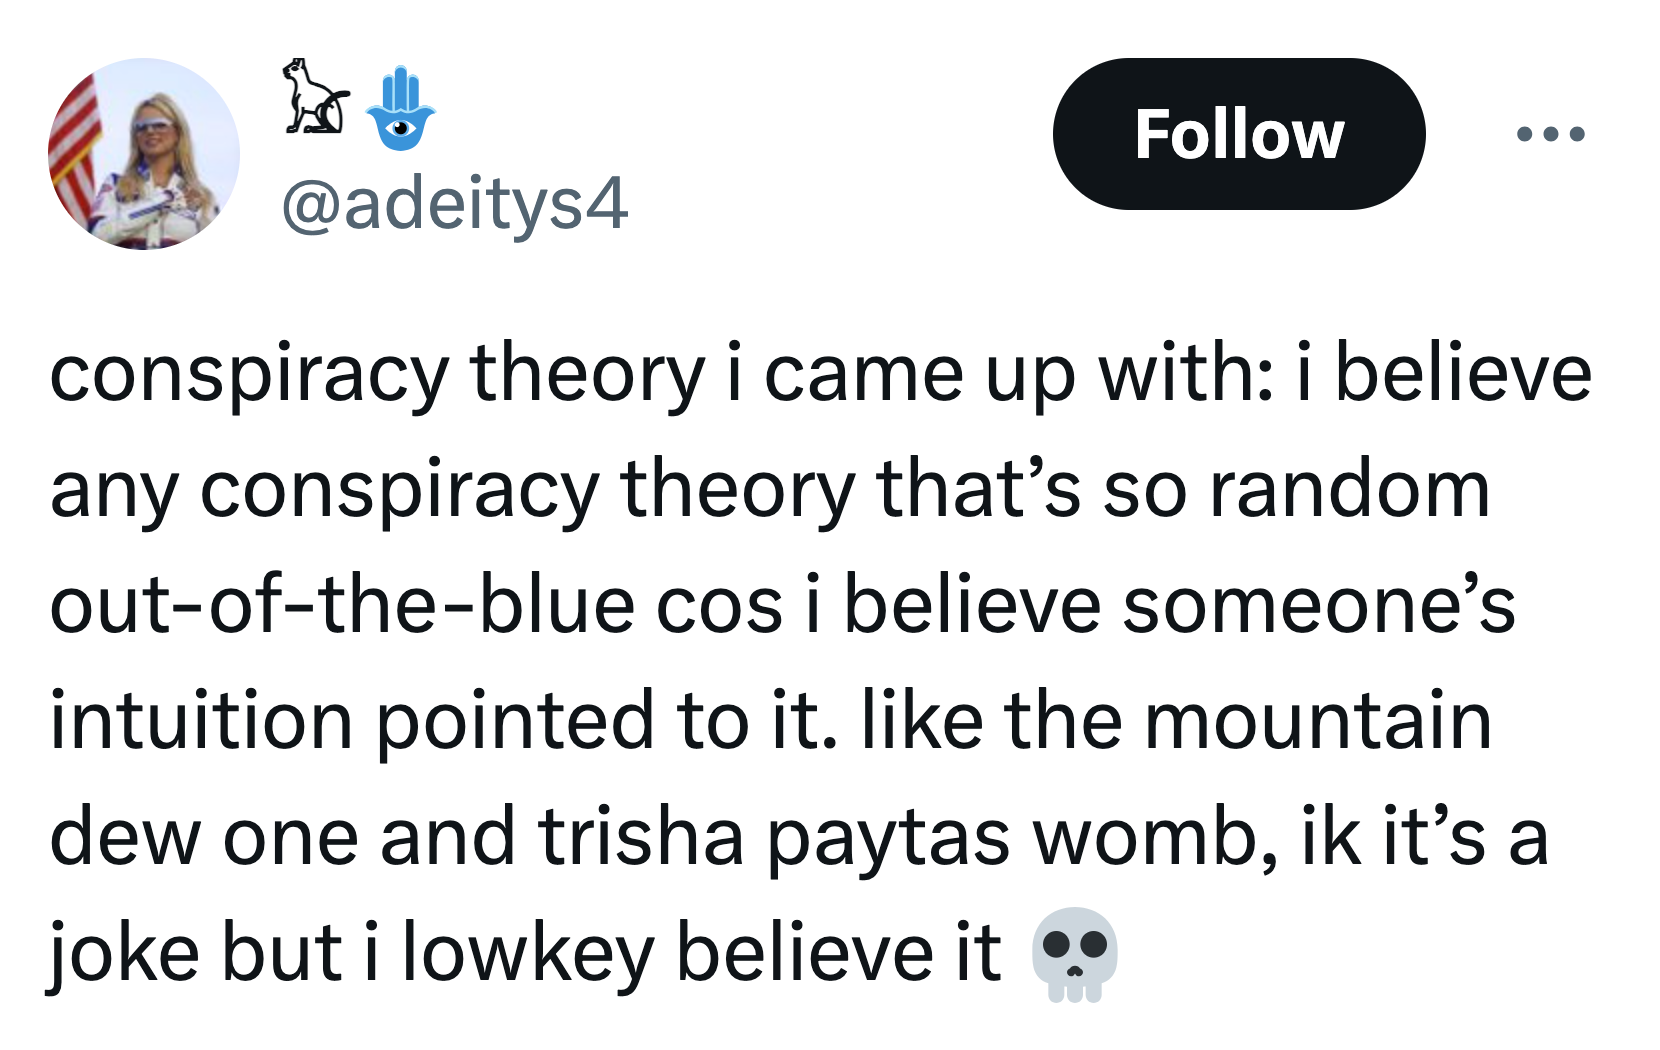Image resolution: width=1660 pixels, height=1050 pixels.
Task: Click the Follow button
Action: pos(1238,134)
